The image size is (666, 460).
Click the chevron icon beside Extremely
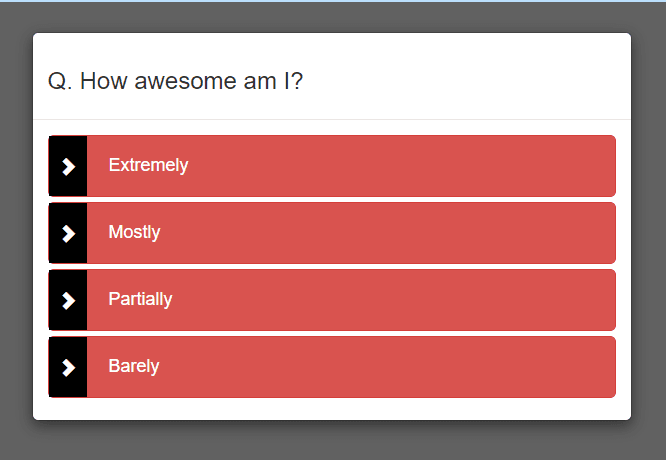tap(68, 166)
